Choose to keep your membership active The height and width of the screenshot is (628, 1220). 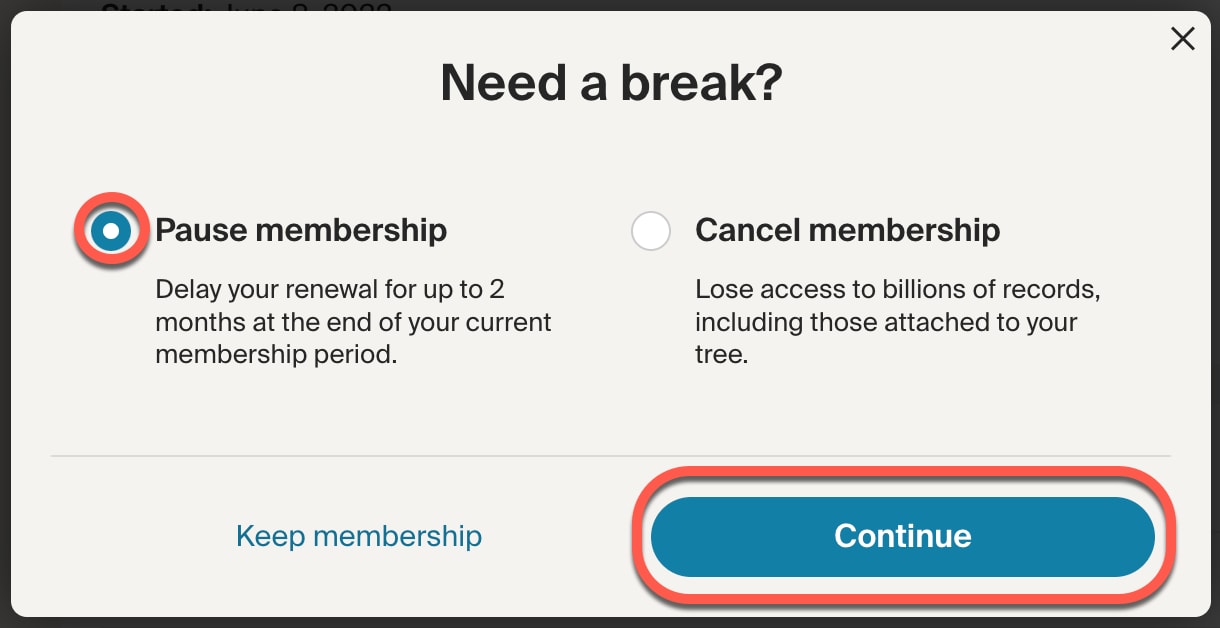tap(359, 536)
